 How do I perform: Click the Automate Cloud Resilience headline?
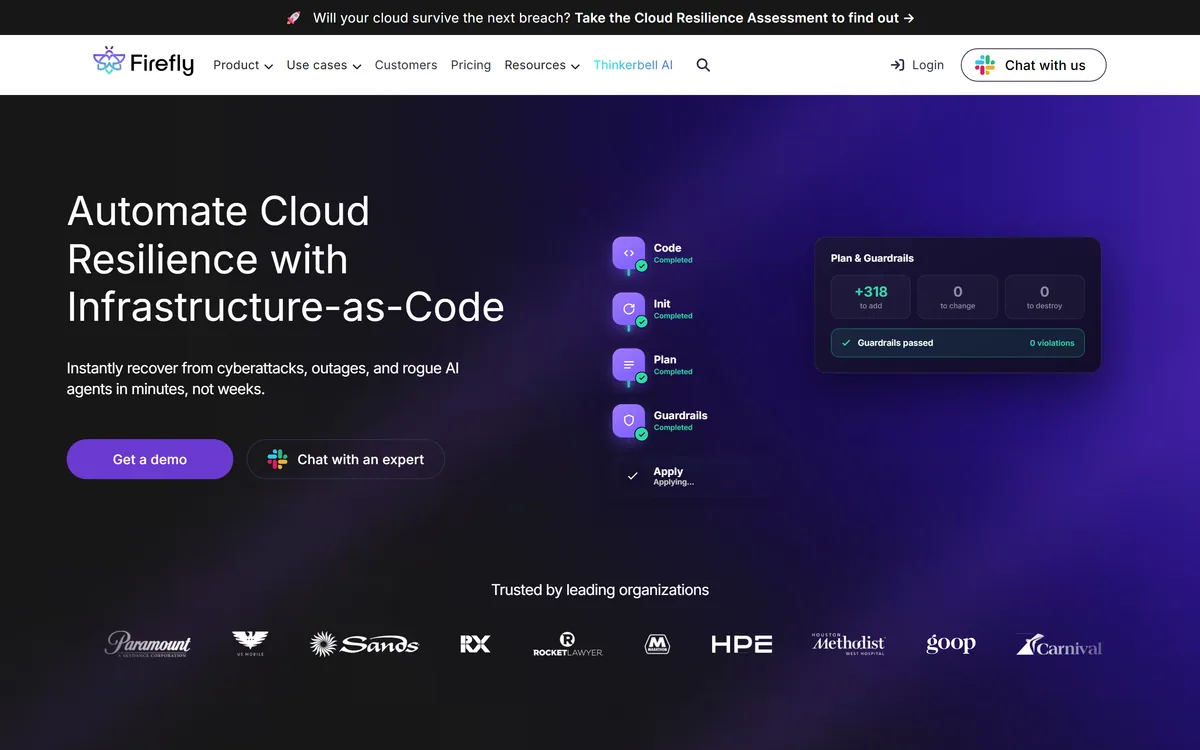click(286, 259)
